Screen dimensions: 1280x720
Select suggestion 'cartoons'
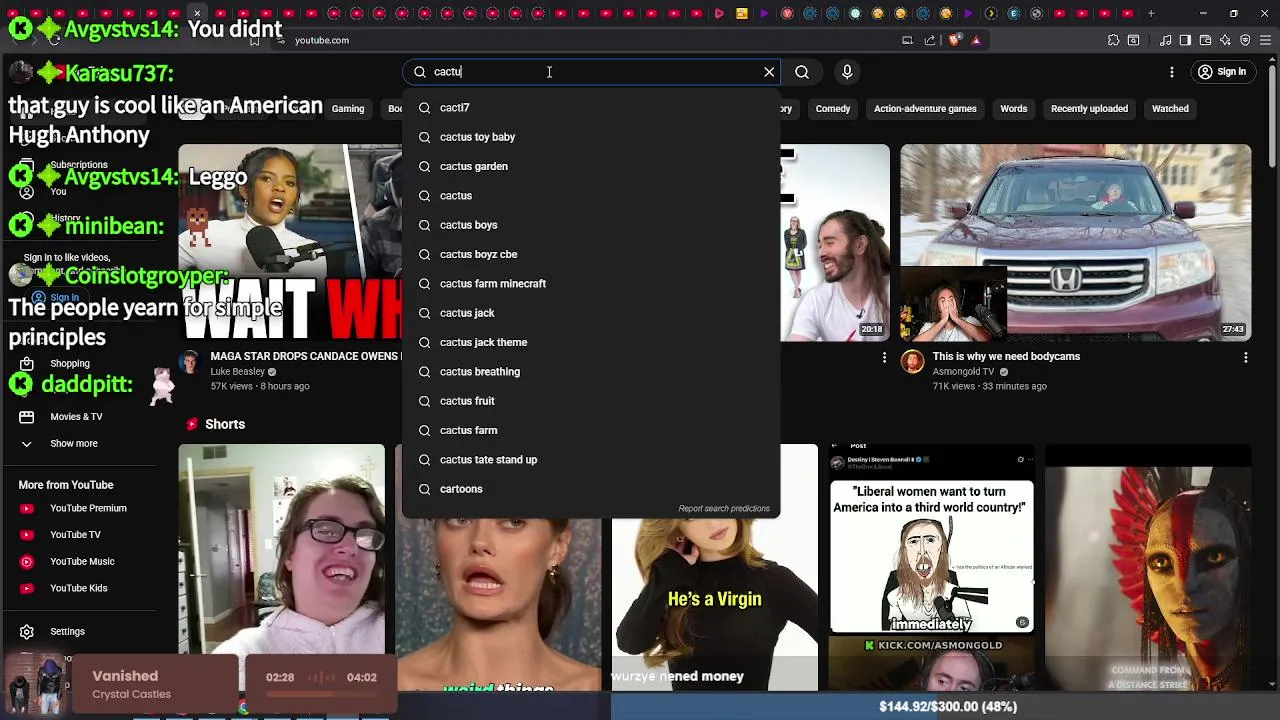click(590, 489)
